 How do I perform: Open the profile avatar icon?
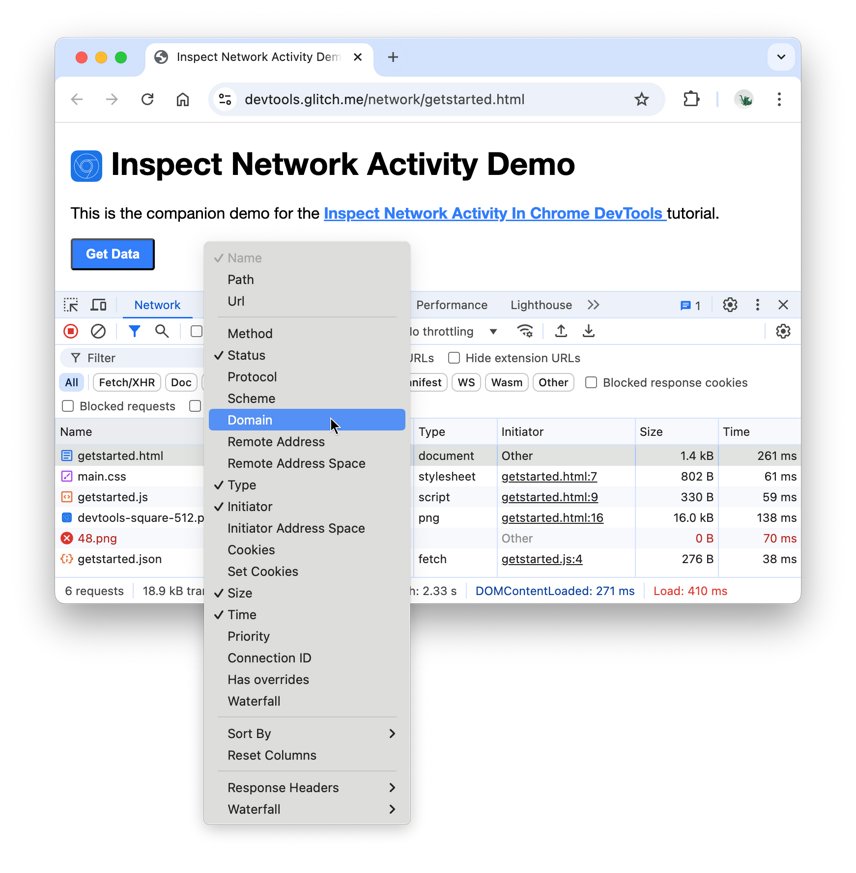pyautogui.click(x=744, y=100)
